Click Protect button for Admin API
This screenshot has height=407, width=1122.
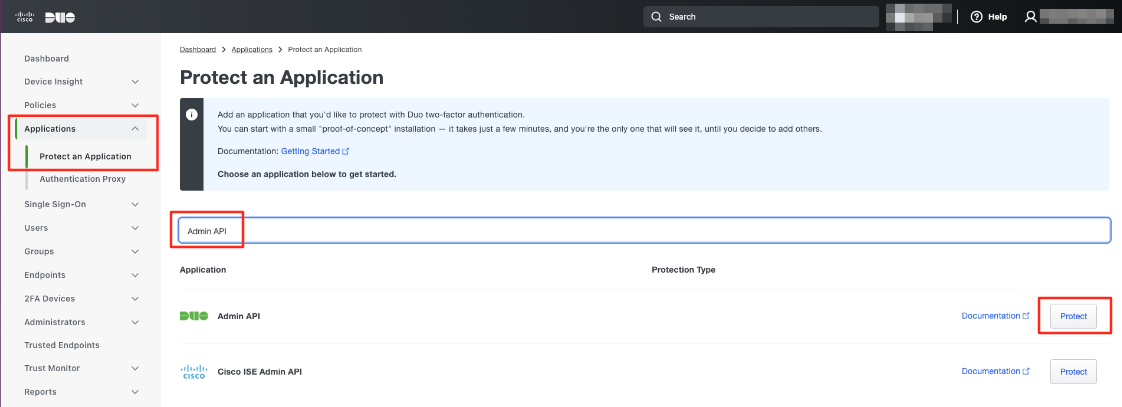point(1073,316)
